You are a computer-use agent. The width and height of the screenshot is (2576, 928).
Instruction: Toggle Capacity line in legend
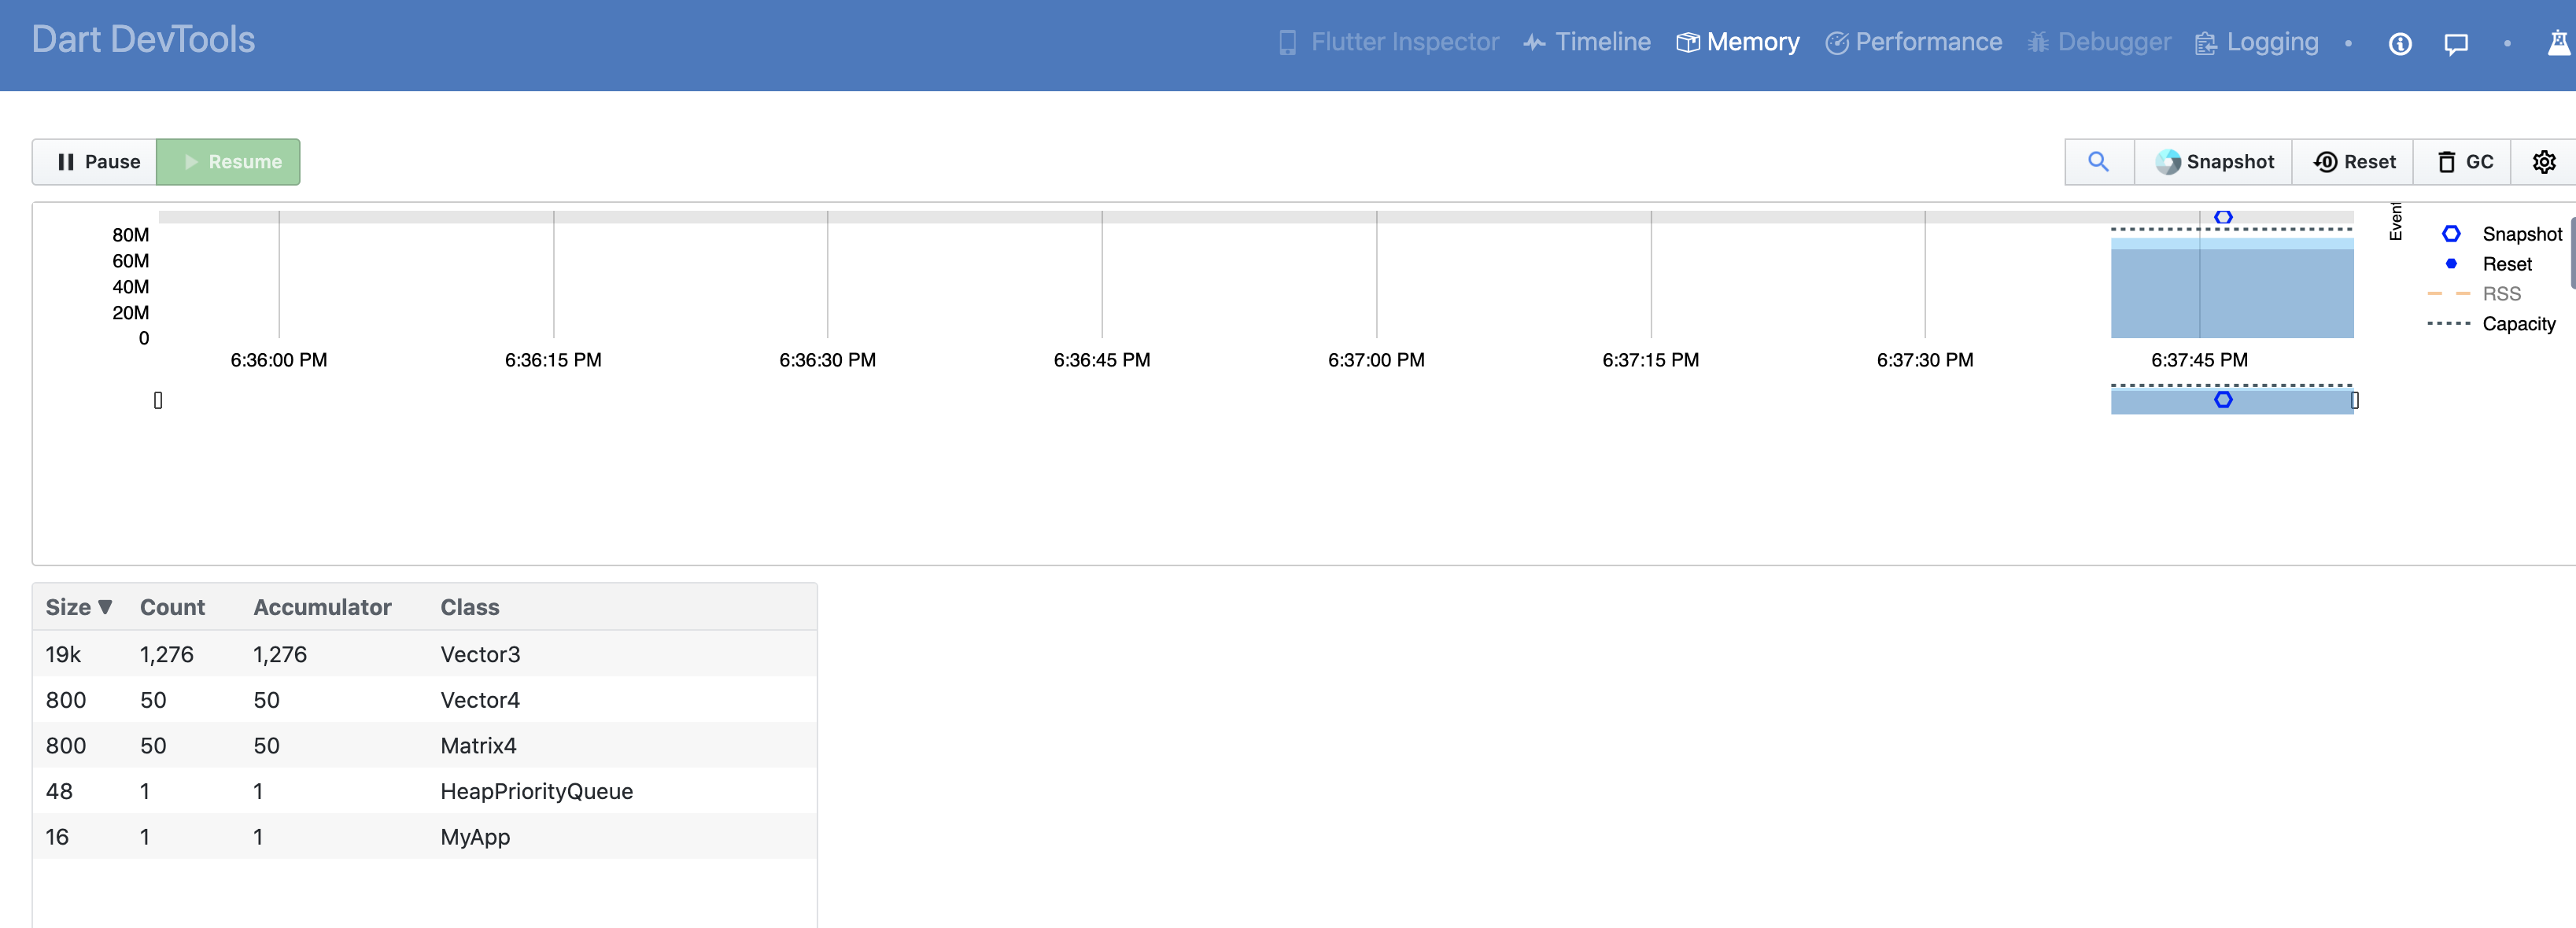click(x=2517, y=323)
